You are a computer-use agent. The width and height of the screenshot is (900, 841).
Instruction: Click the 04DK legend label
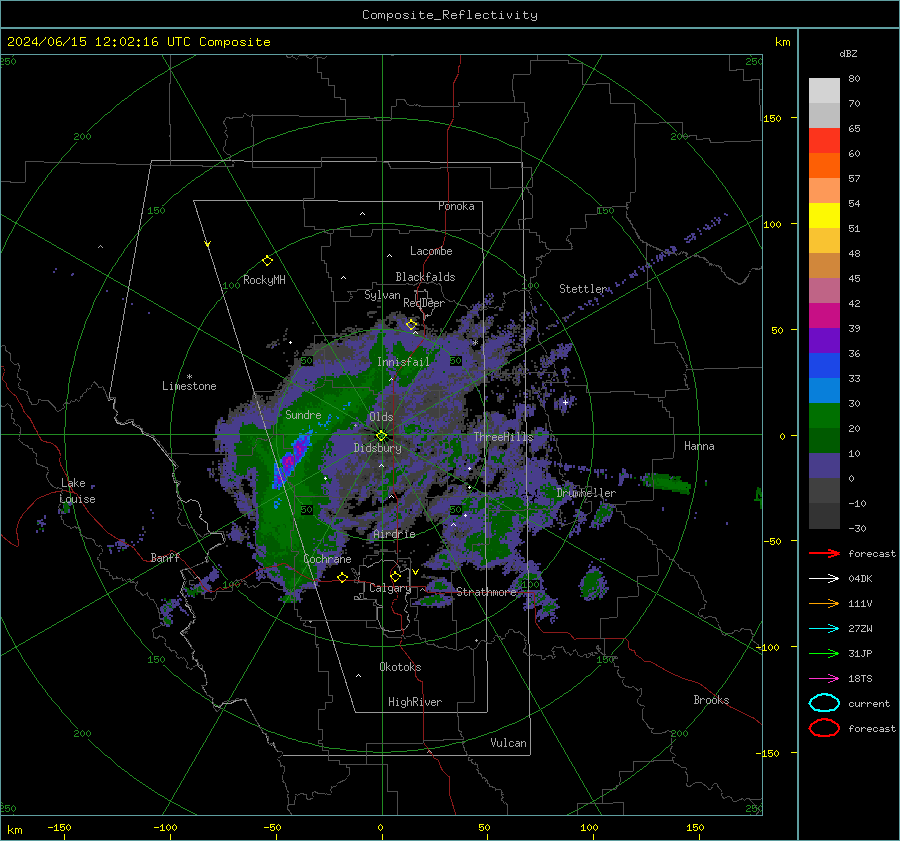860,579
